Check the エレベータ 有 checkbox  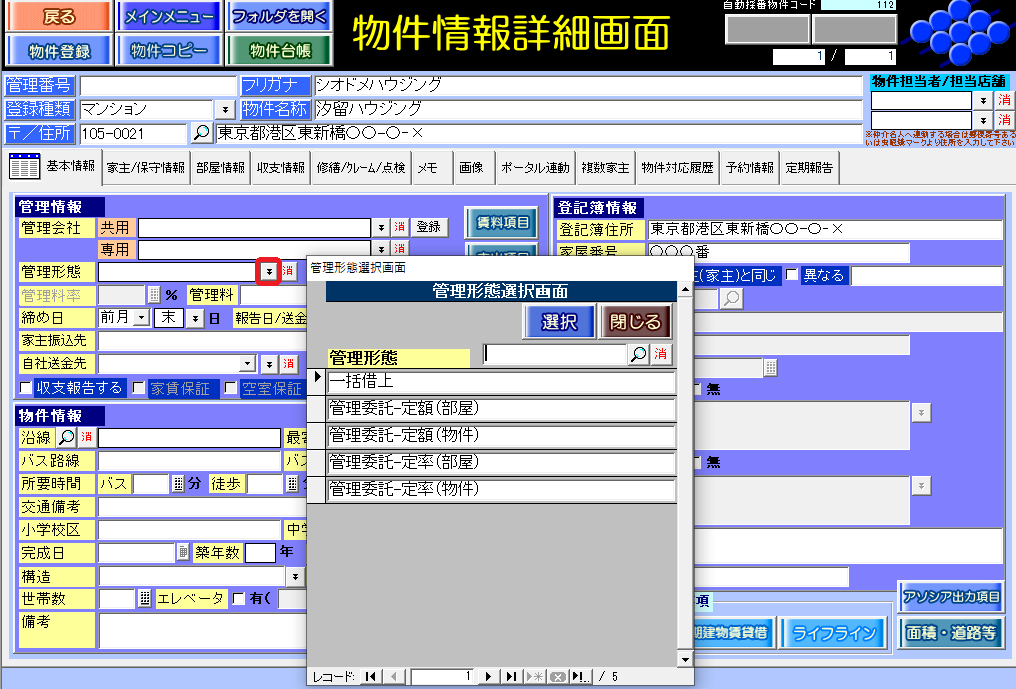[x=238, y=598]
